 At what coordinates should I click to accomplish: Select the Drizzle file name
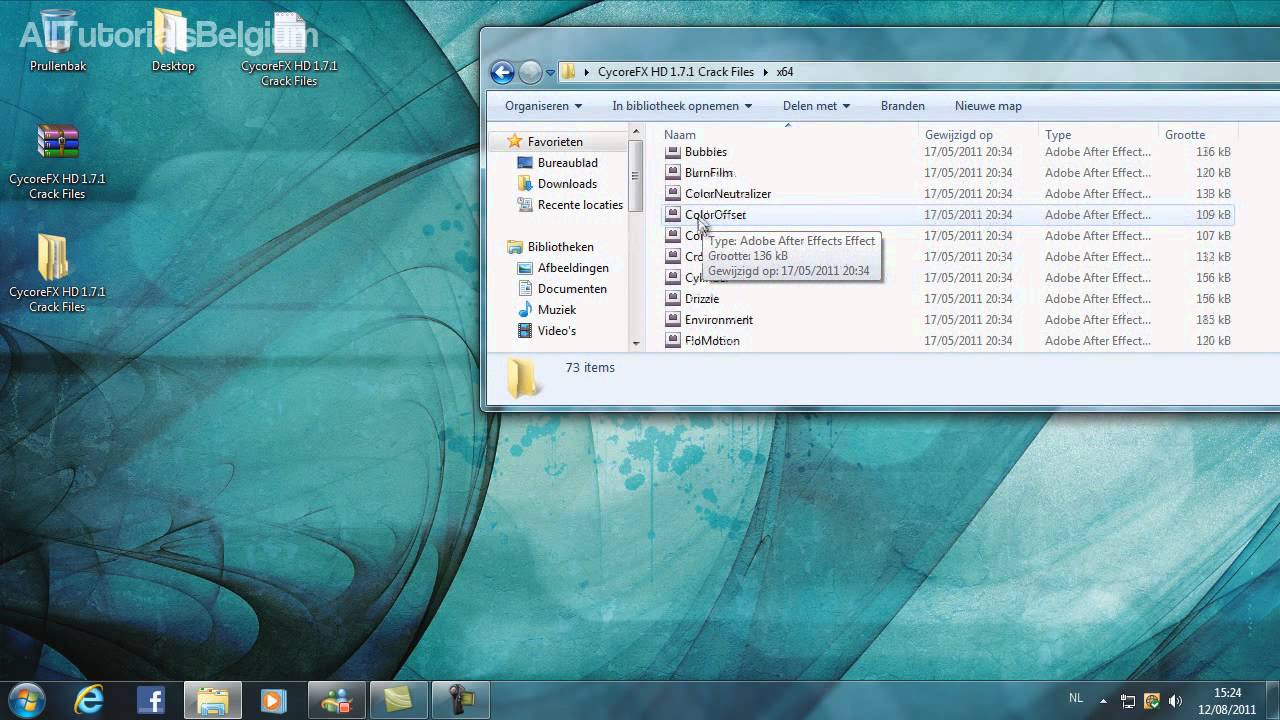702,299
